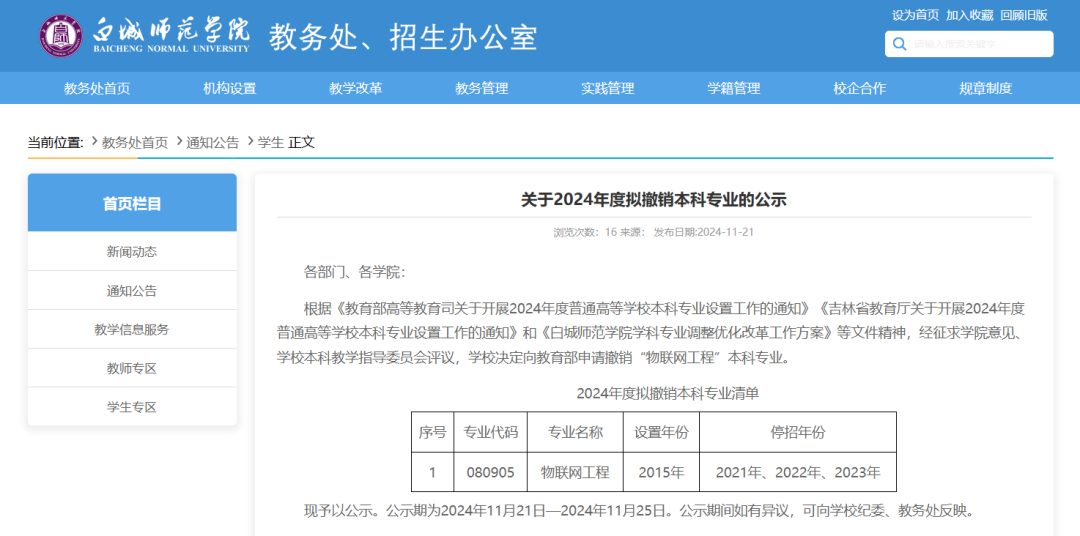Open 实践管理 menu item
This screenshot has width=1080, height=536.
pos(608,88)
